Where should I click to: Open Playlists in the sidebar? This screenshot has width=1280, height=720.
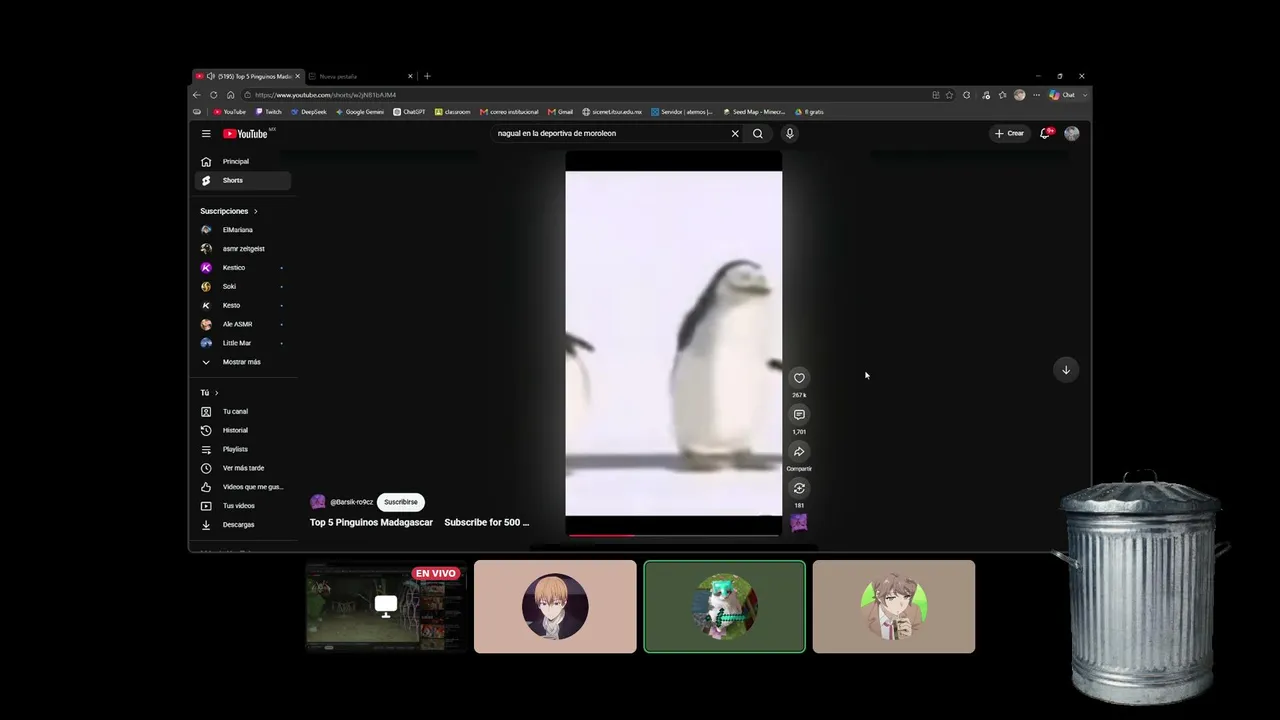[243, 449]
